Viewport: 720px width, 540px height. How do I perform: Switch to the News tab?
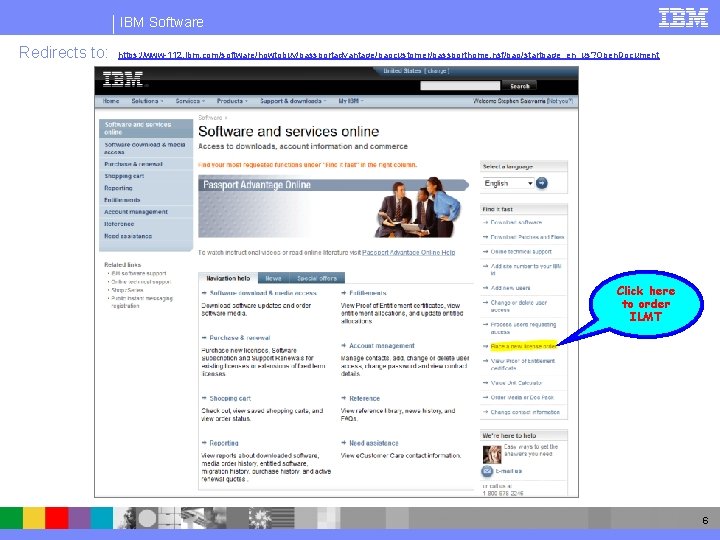(x=274, y=278)
